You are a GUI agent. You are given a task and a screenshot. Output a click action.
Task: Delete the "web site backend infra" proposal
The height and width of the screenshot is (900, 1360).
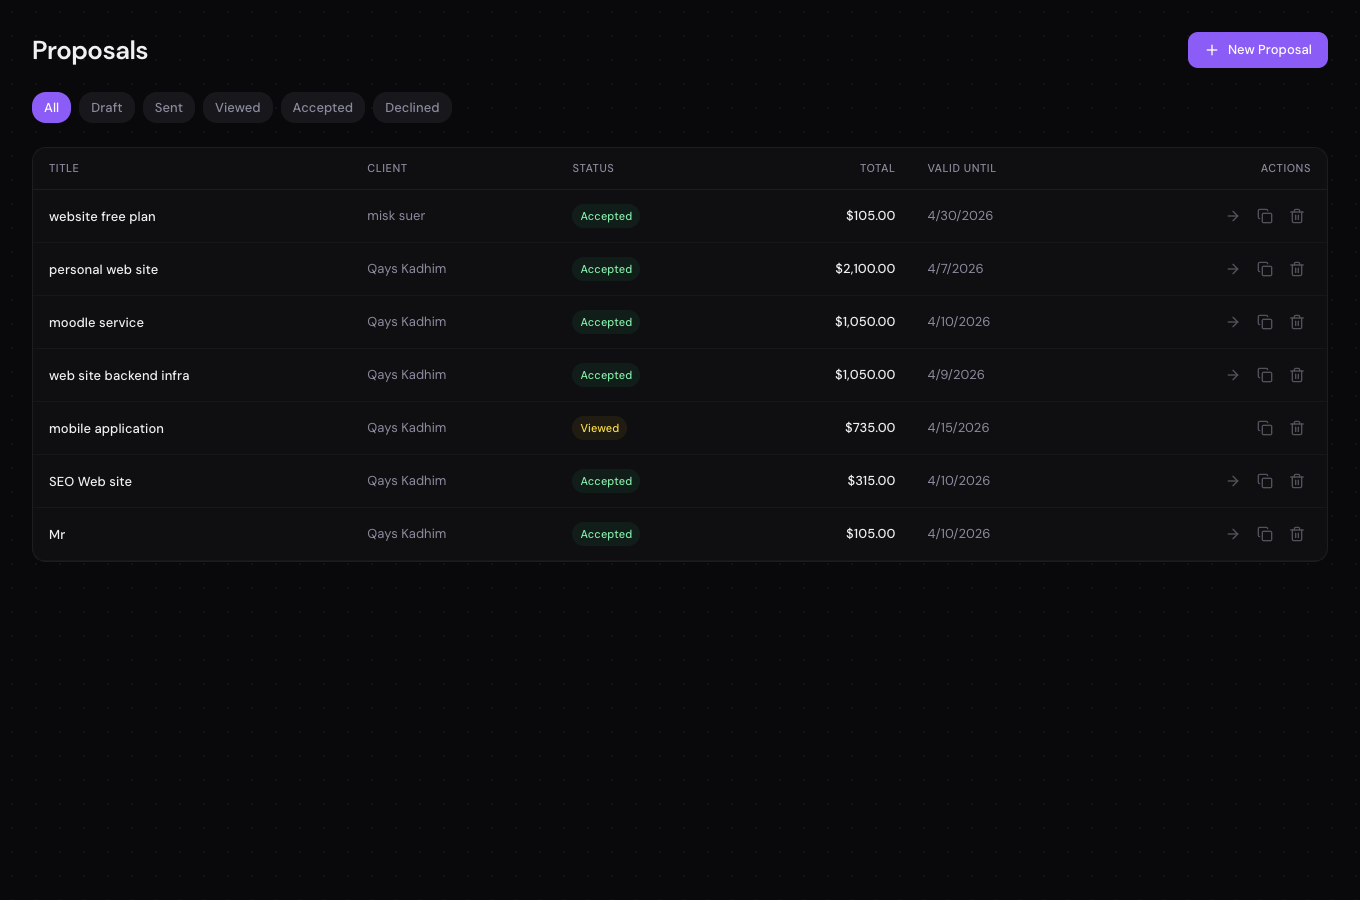point(1297,375)
